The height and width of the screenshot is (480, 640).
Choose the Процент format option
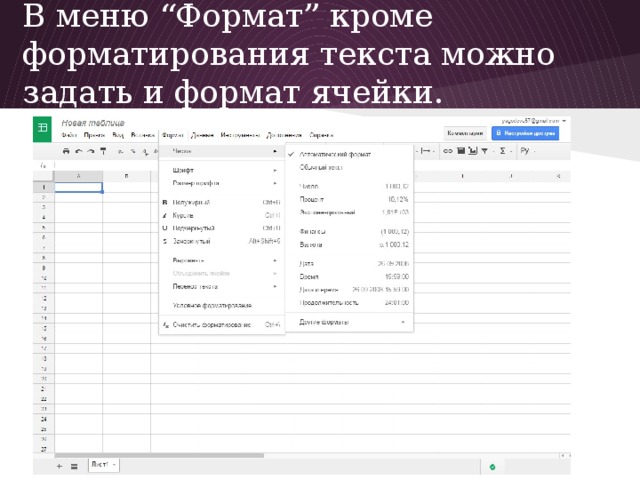coord(349,199)
